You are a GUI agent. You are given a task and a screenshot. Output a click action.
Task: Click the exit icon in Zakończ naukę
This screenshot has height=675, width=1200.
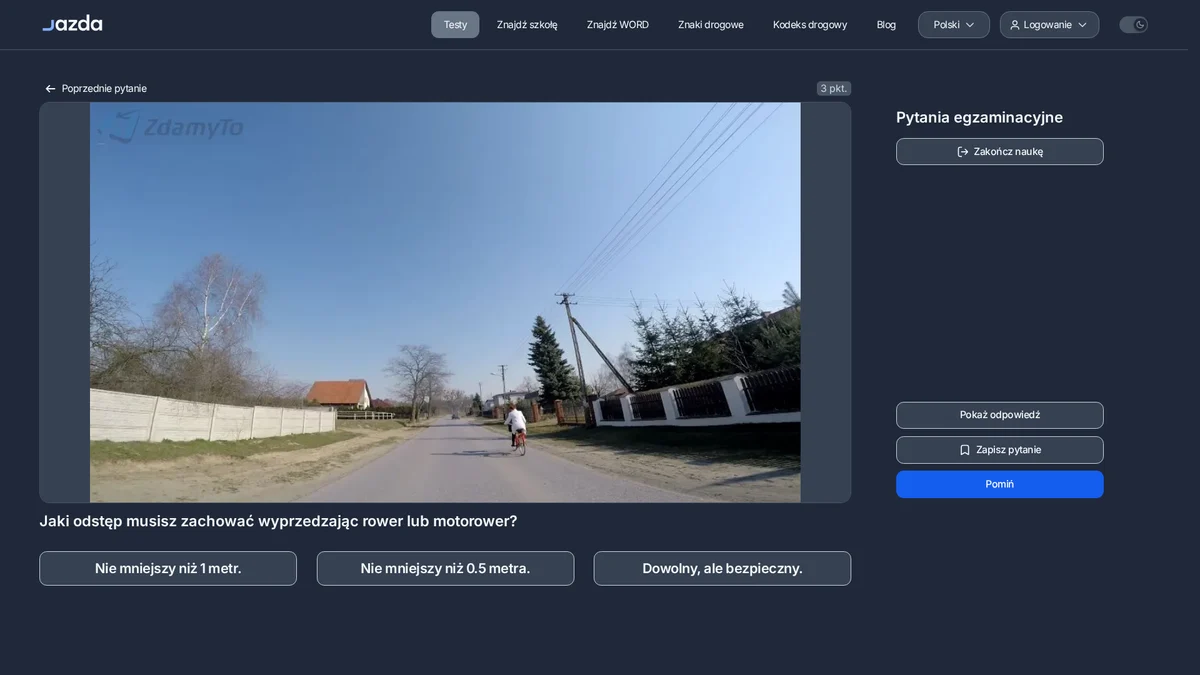tap(963, 152)
